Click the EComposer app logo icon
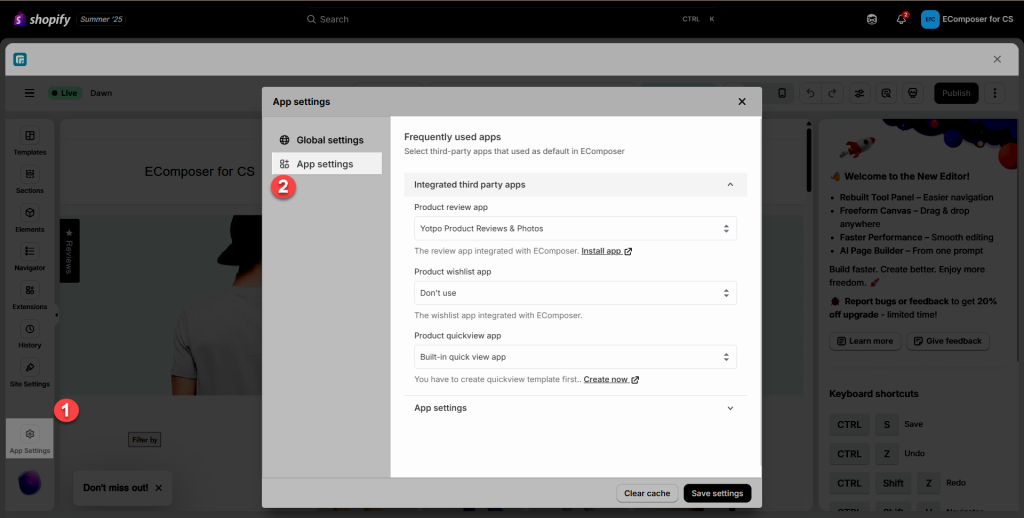 20,59
